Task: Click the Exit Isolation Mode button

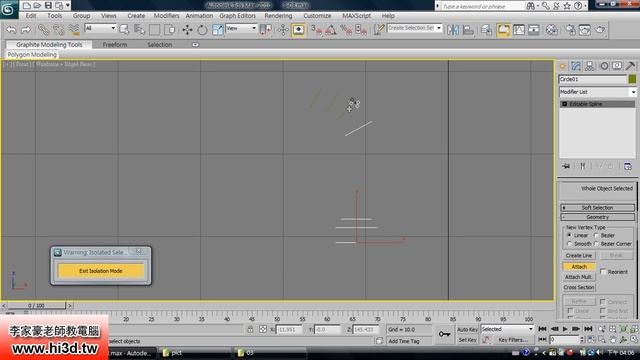Action: [x=101, y=271]
